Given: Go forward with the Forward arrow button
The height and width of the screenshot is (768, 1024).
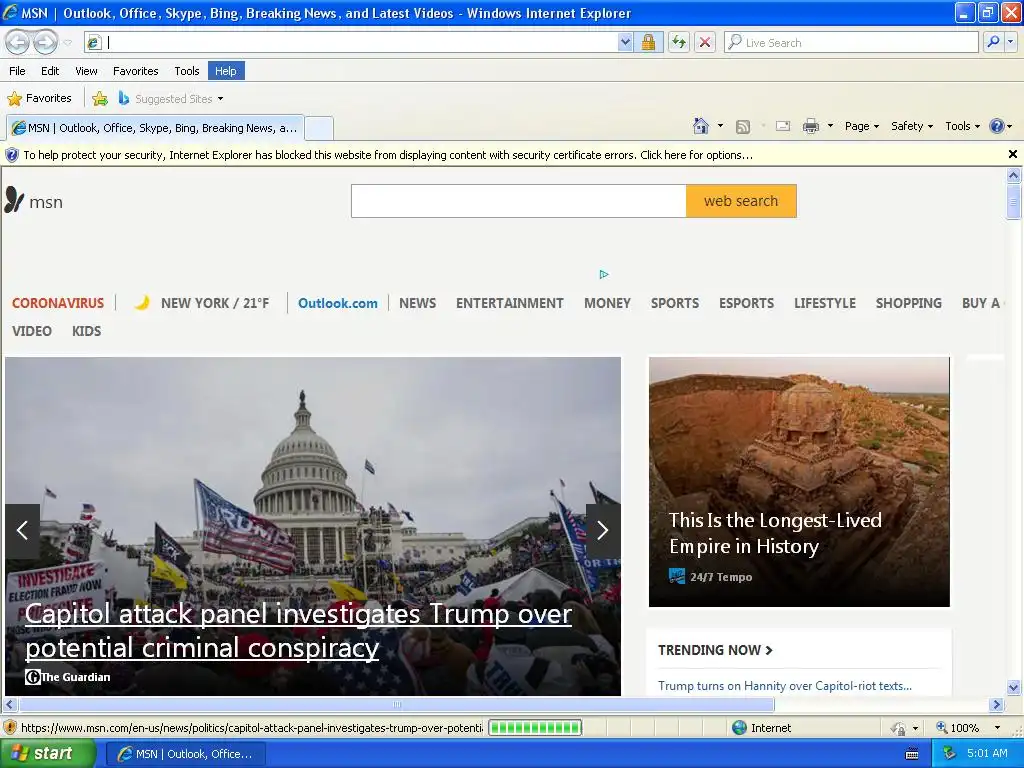Looking at the screenshot, I should (x=45, y=43).
